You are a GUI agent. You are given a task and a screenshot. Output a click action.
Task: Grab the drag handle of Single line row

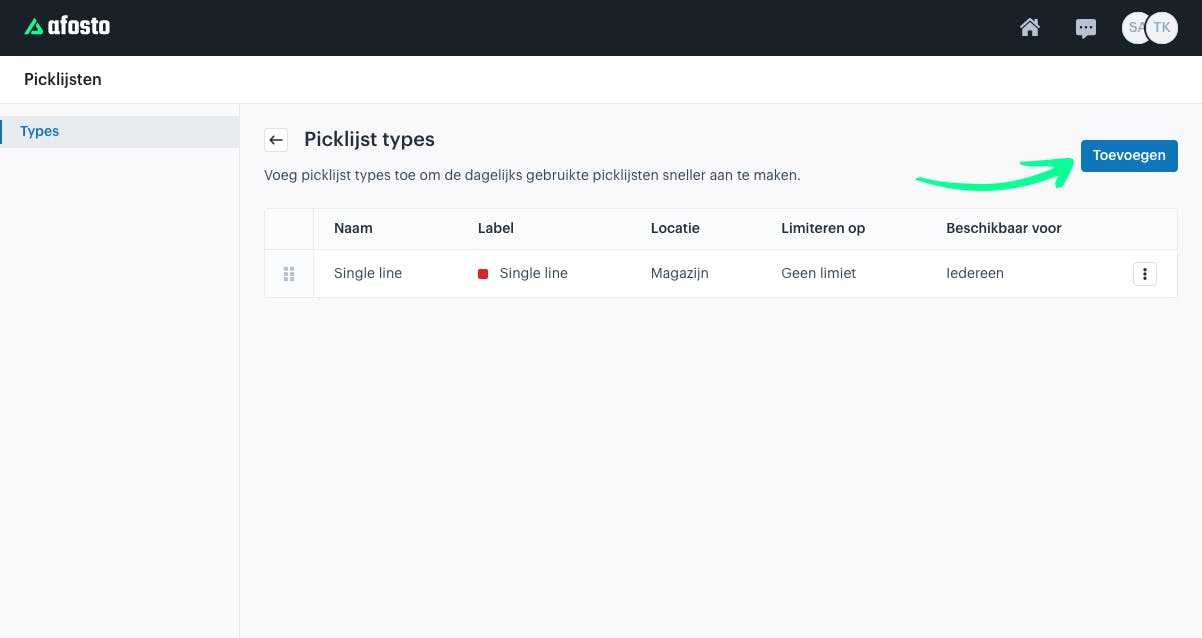289,274
